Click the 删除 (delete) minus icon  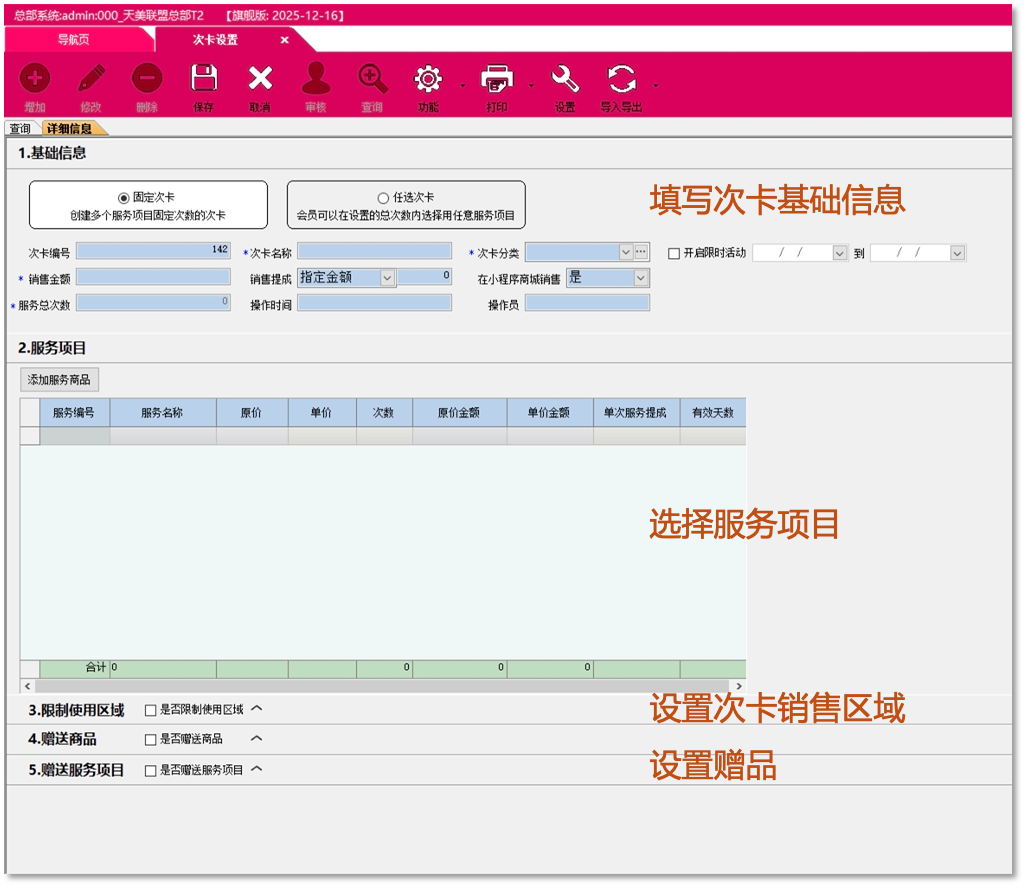(147, 79)
